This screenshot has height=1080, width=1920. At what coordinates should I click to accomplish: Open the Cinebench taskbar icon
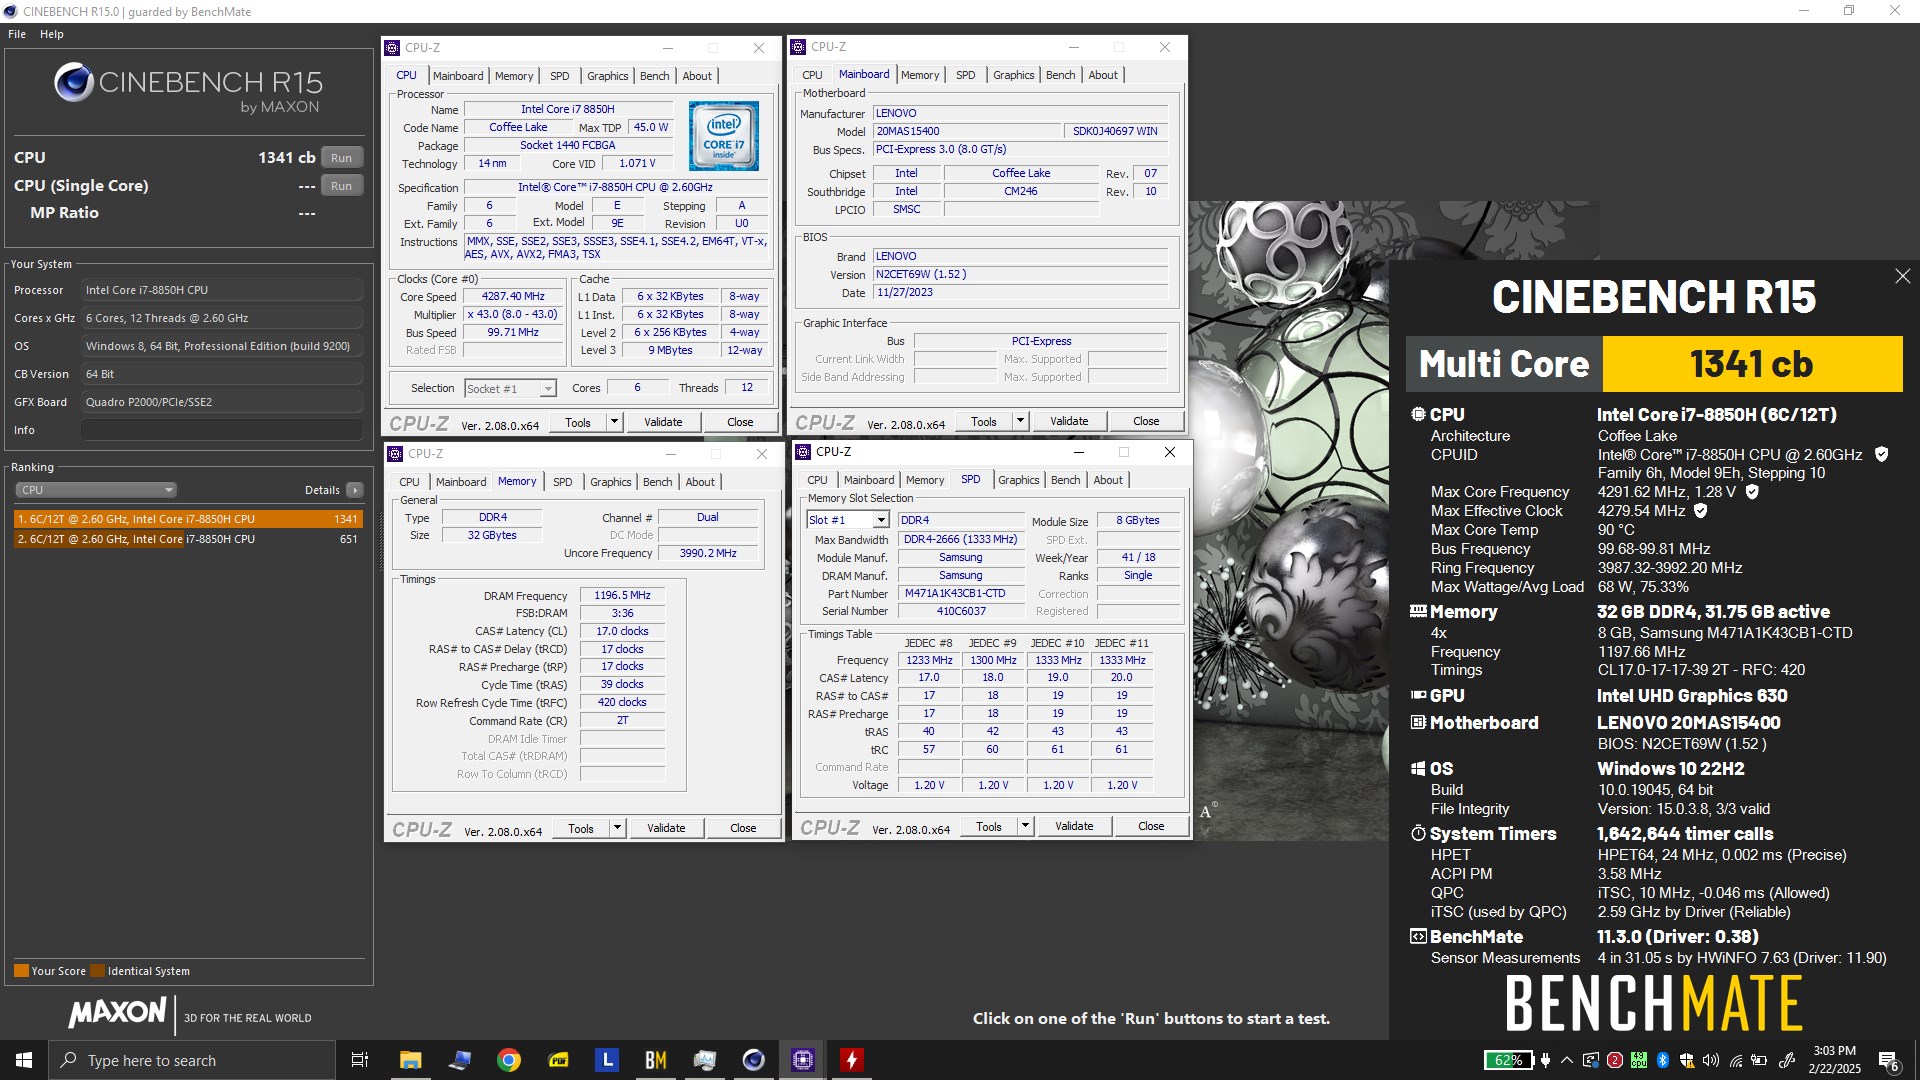[754, 1060]
